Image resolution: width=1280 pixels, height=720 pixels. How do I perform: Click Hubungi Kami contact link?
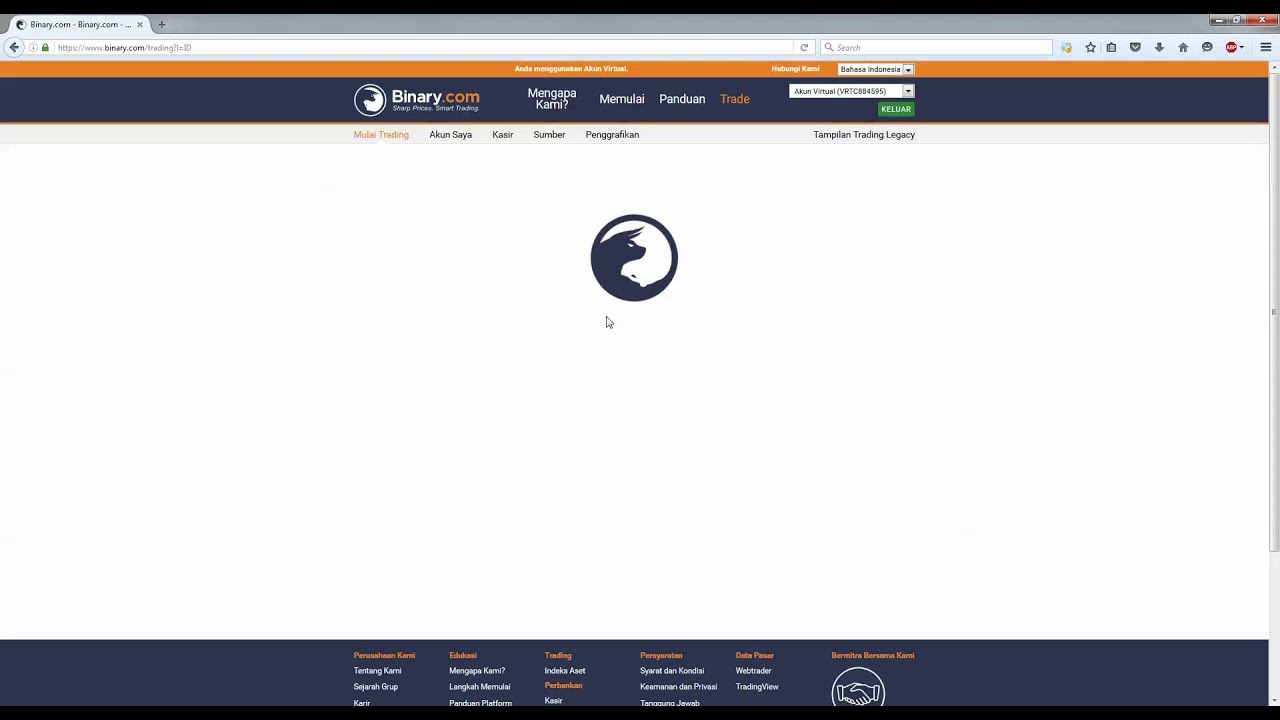(x=795, y=69)
